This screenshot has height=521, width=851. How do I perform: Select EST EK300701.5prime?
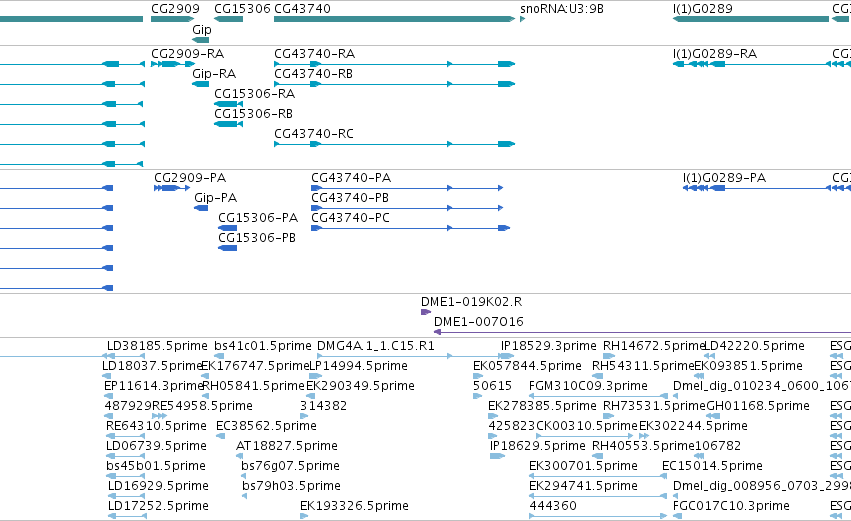coord(583,467)
